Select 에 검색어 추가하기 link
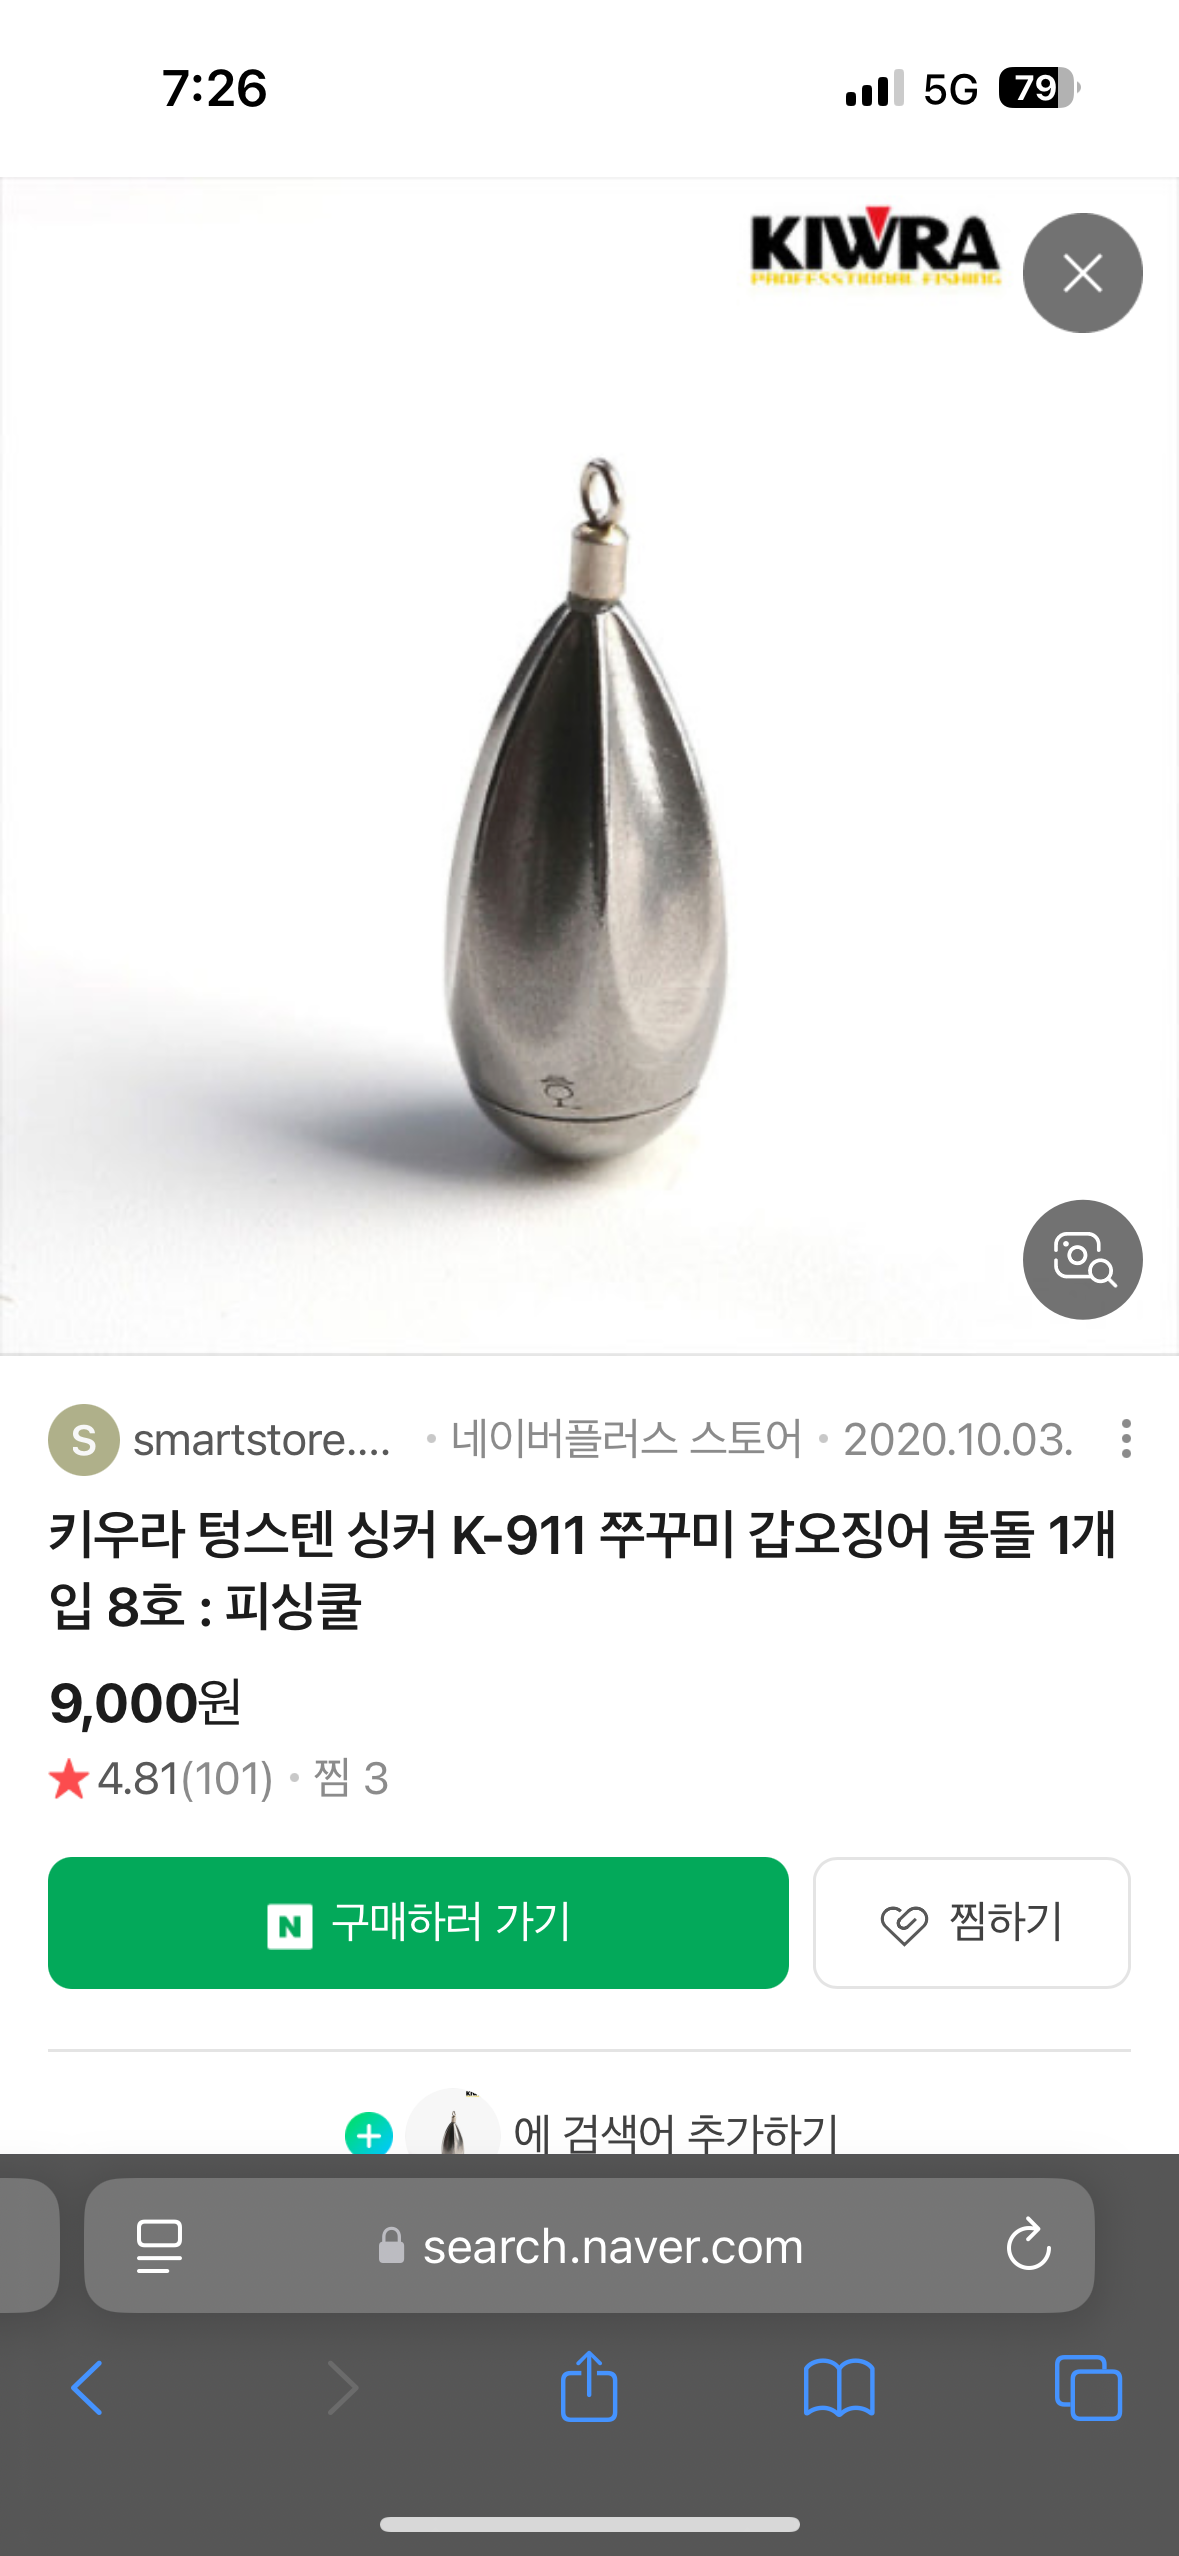 pyautogui.click(x=676, y=2133)
